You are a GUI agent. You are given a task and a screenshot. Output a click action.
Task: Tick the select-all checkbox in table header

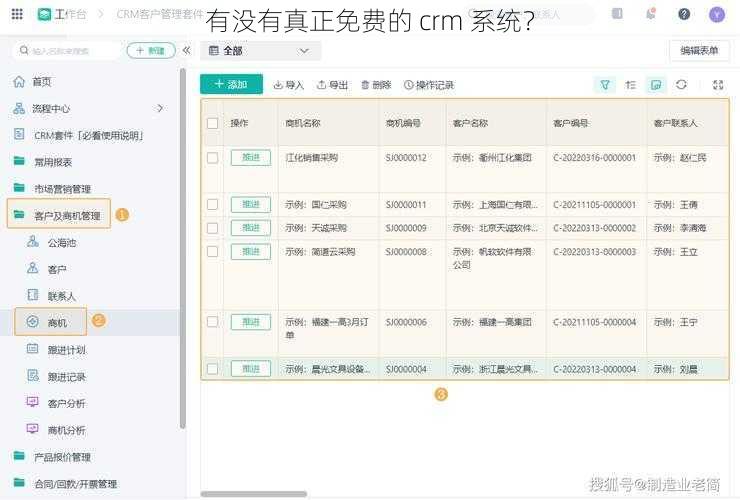[212, 123]
